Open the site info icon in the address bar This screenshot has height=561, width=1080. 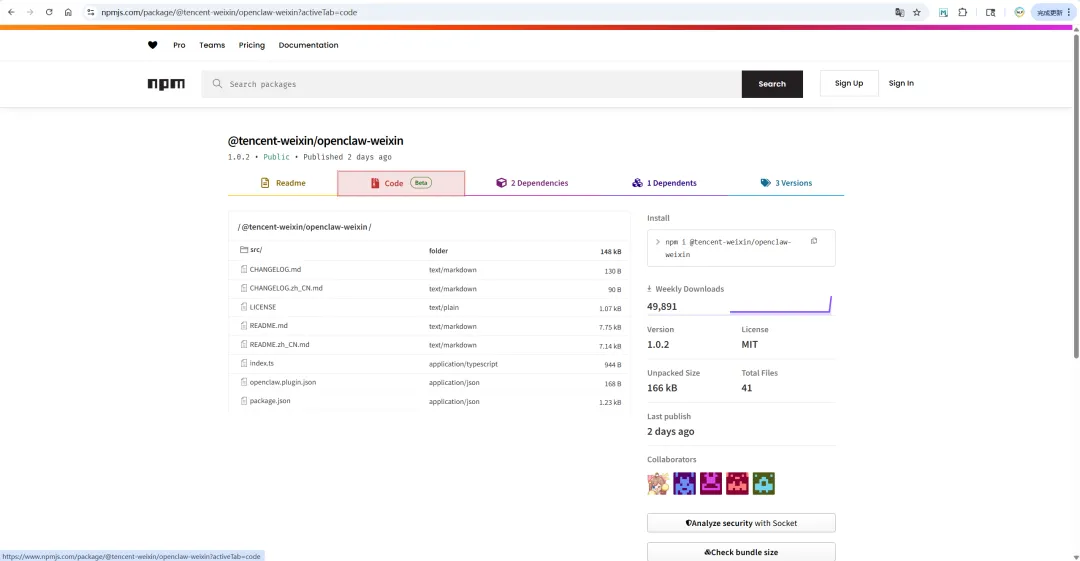tap(90, 12)
